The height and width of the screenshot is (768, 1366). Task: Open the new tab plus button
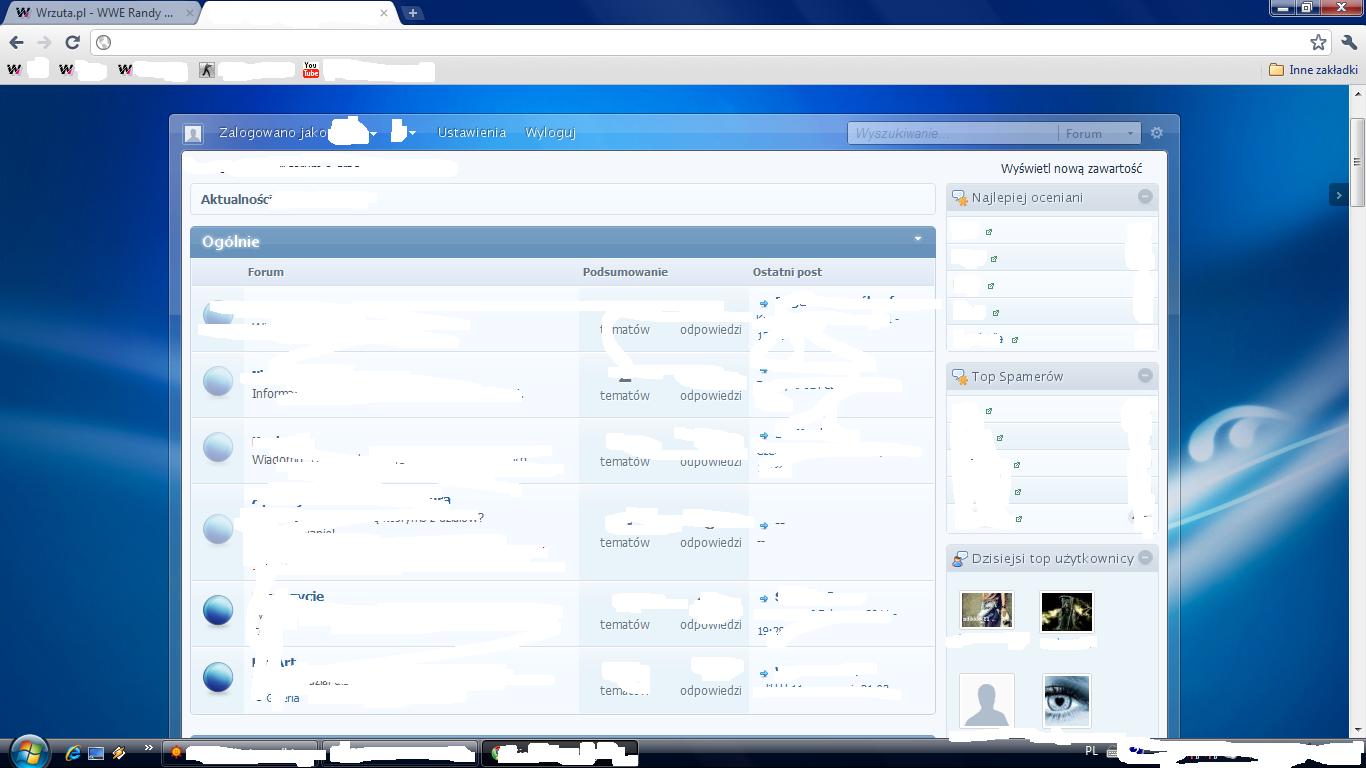[412, 13]
